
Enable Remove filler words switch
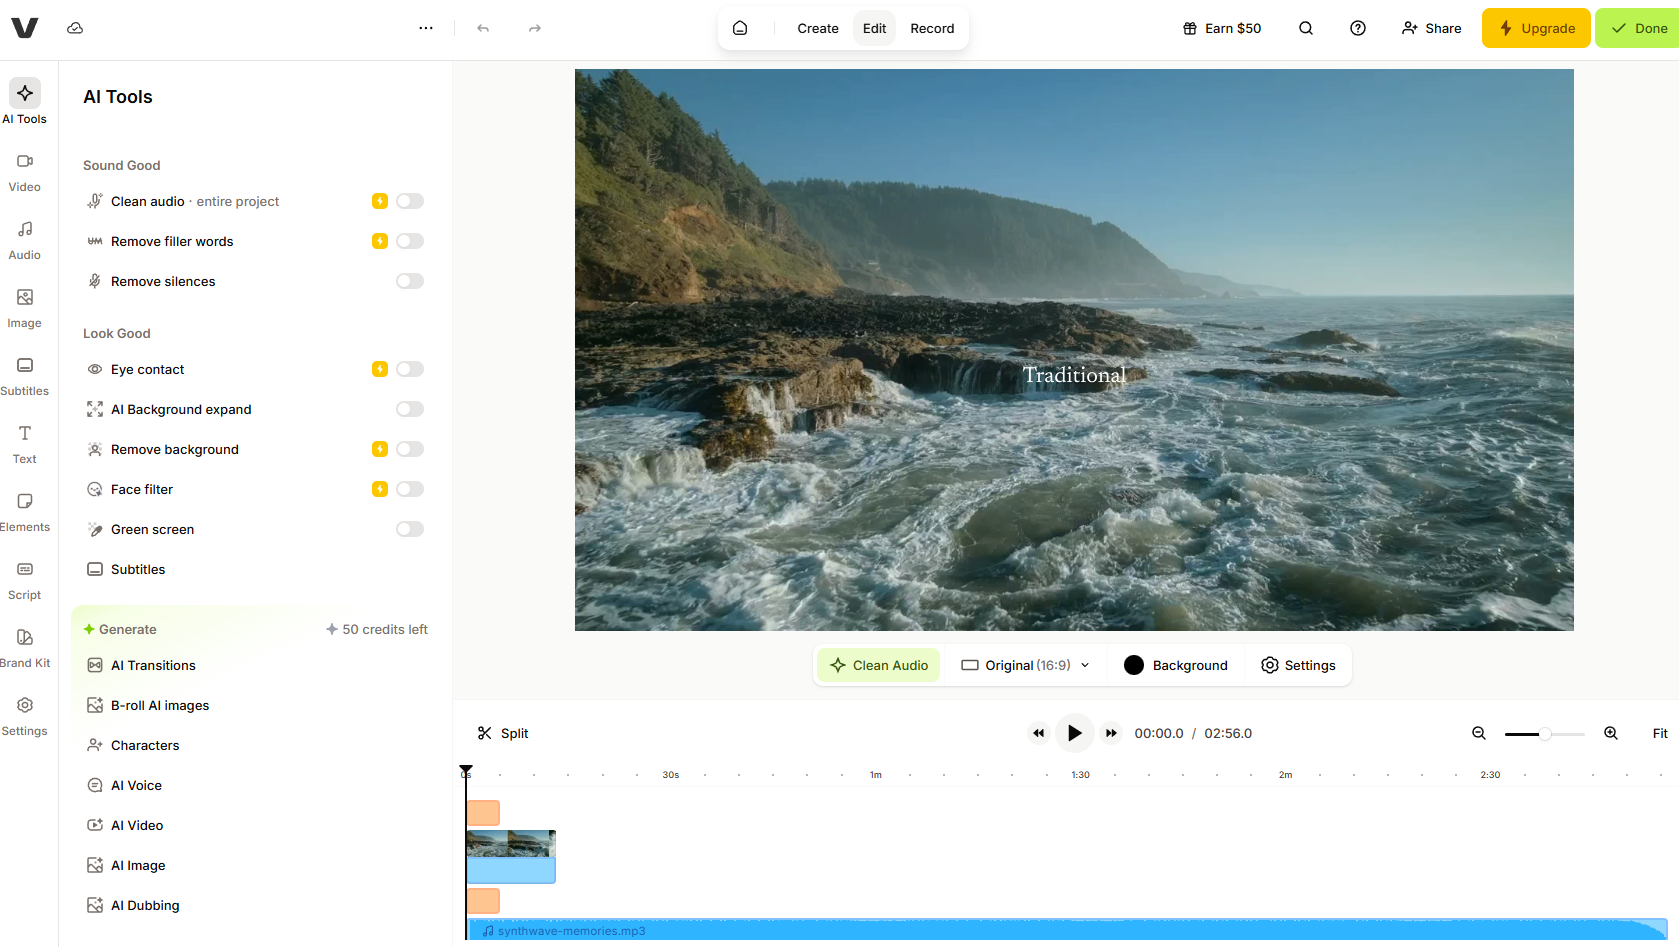(x=410, y=241)
